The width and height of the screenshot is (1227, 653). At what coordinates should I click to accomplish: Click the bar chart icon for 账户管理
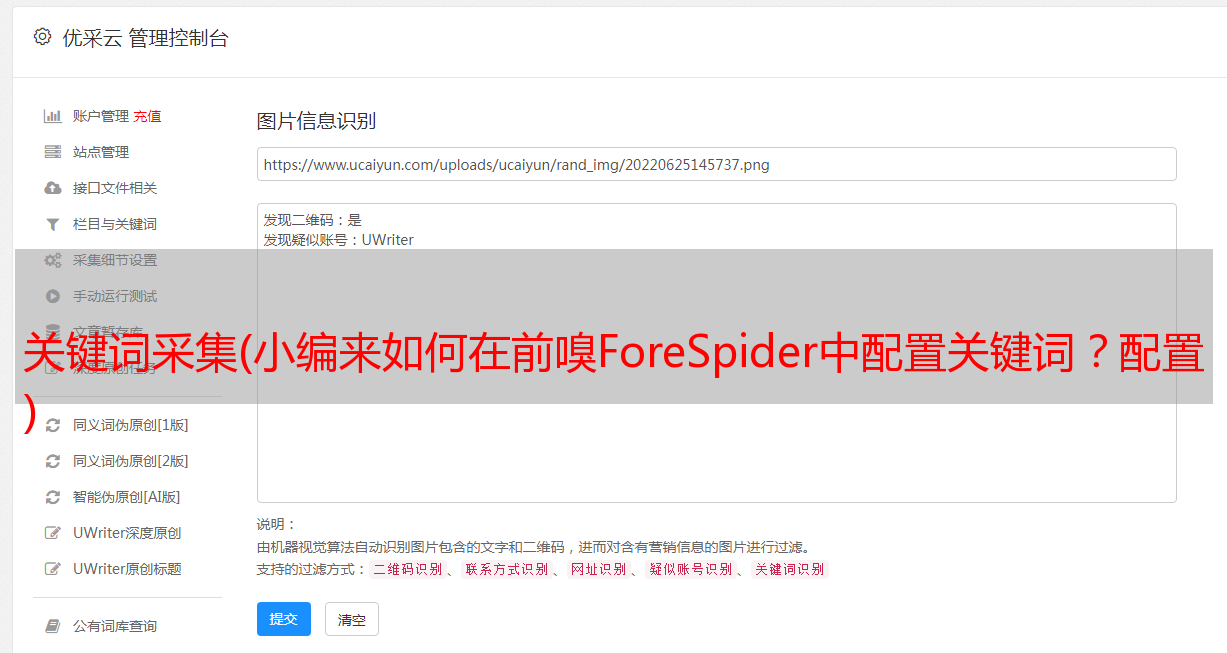[x=53, y=116]
